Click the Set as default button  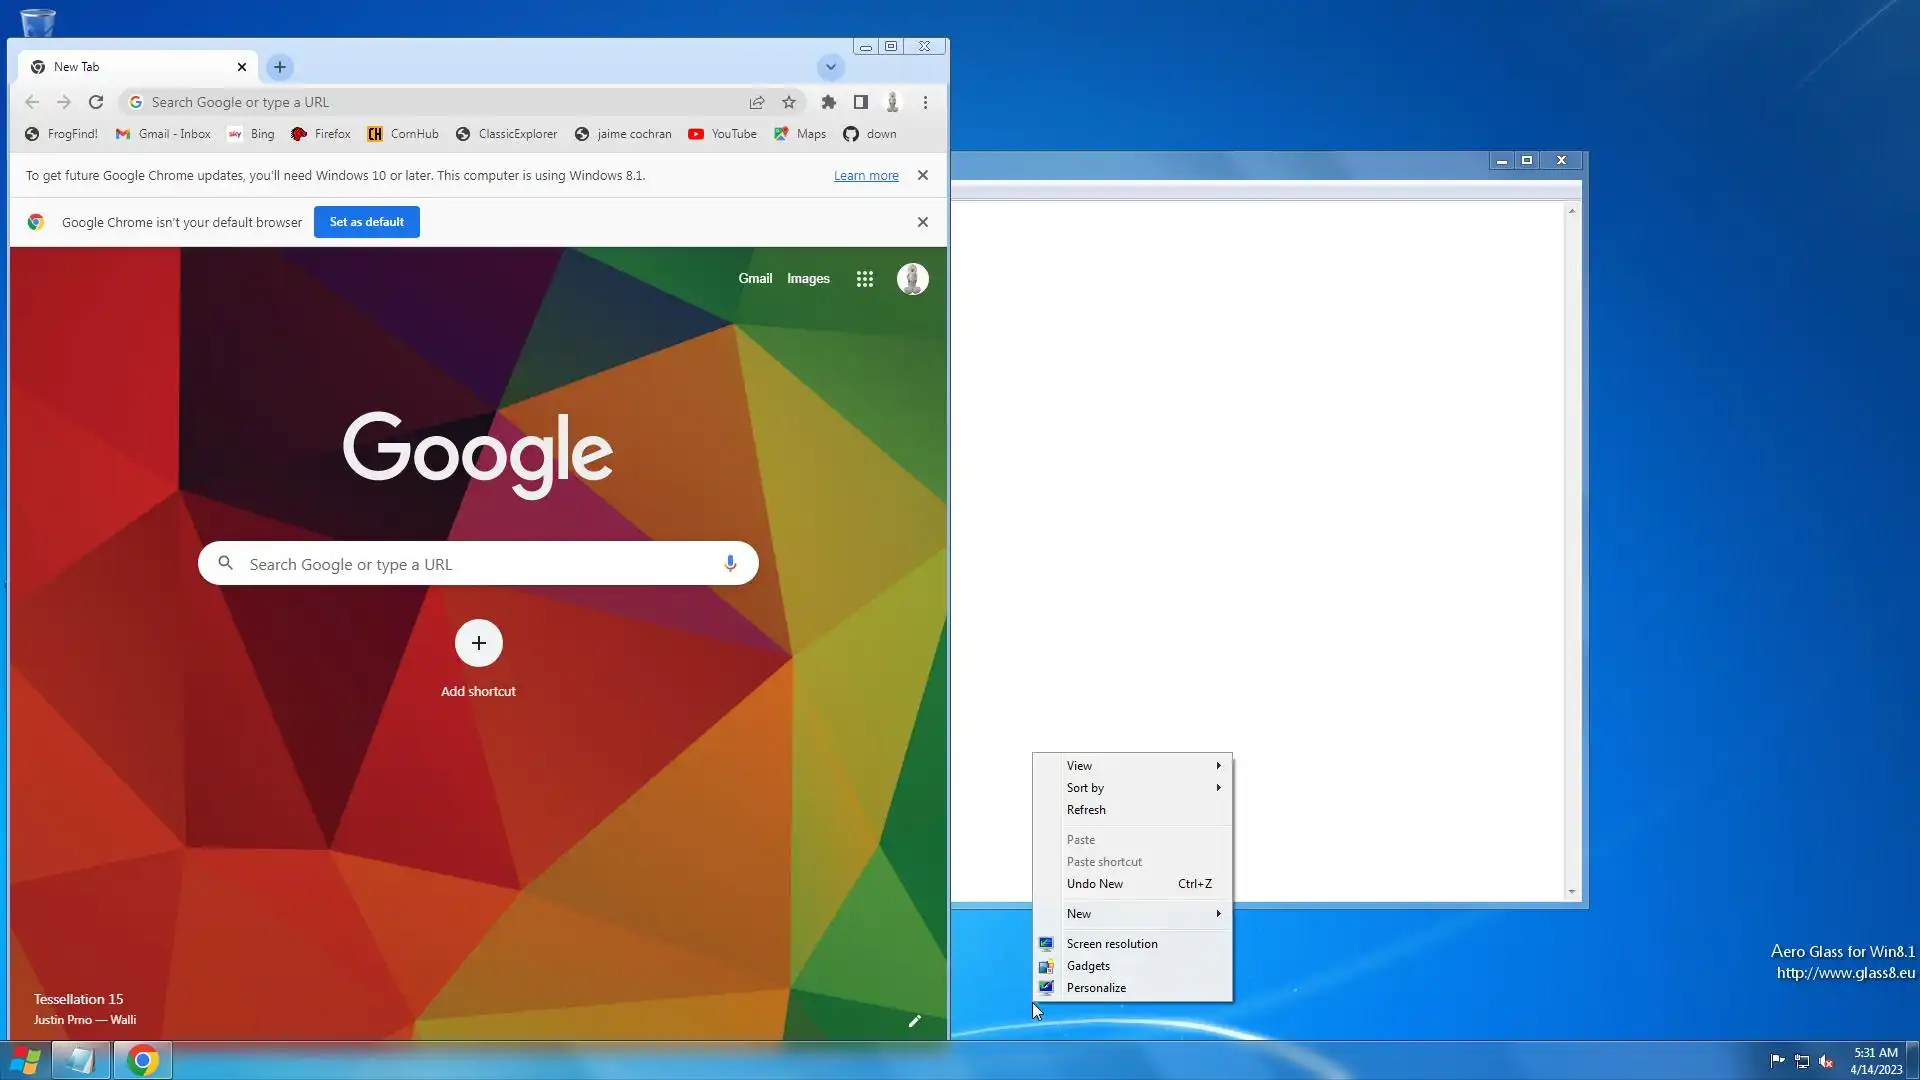click(x=366, y=222)
